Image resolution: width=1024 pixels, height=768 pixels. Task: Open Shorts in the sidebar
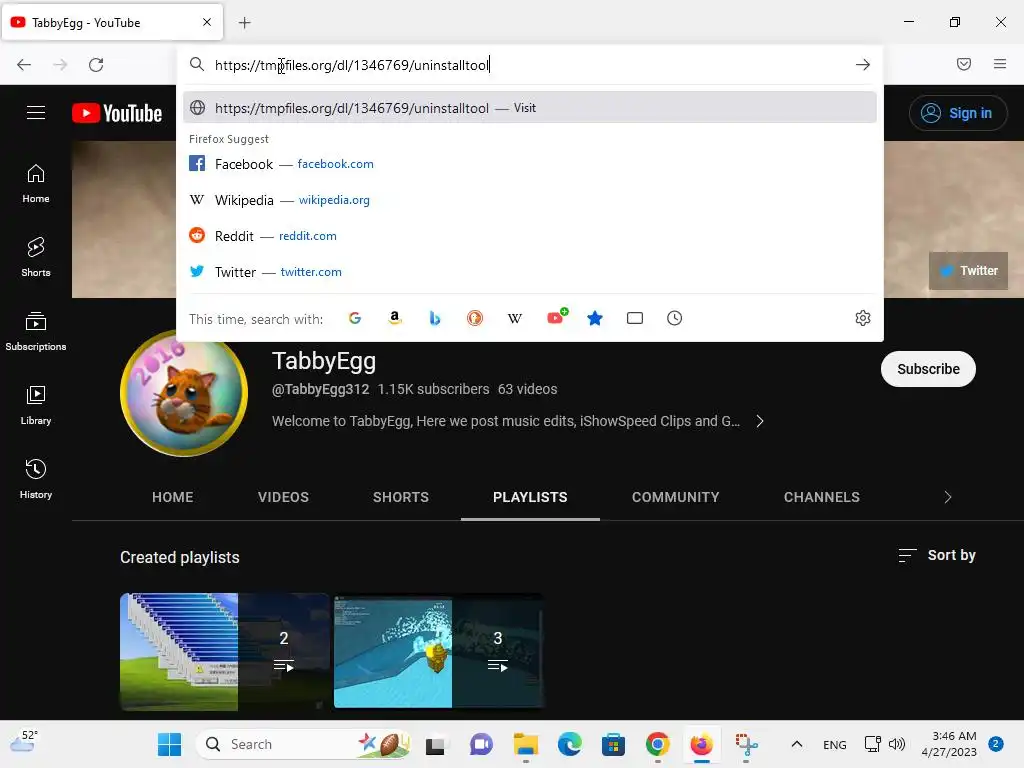36,257
